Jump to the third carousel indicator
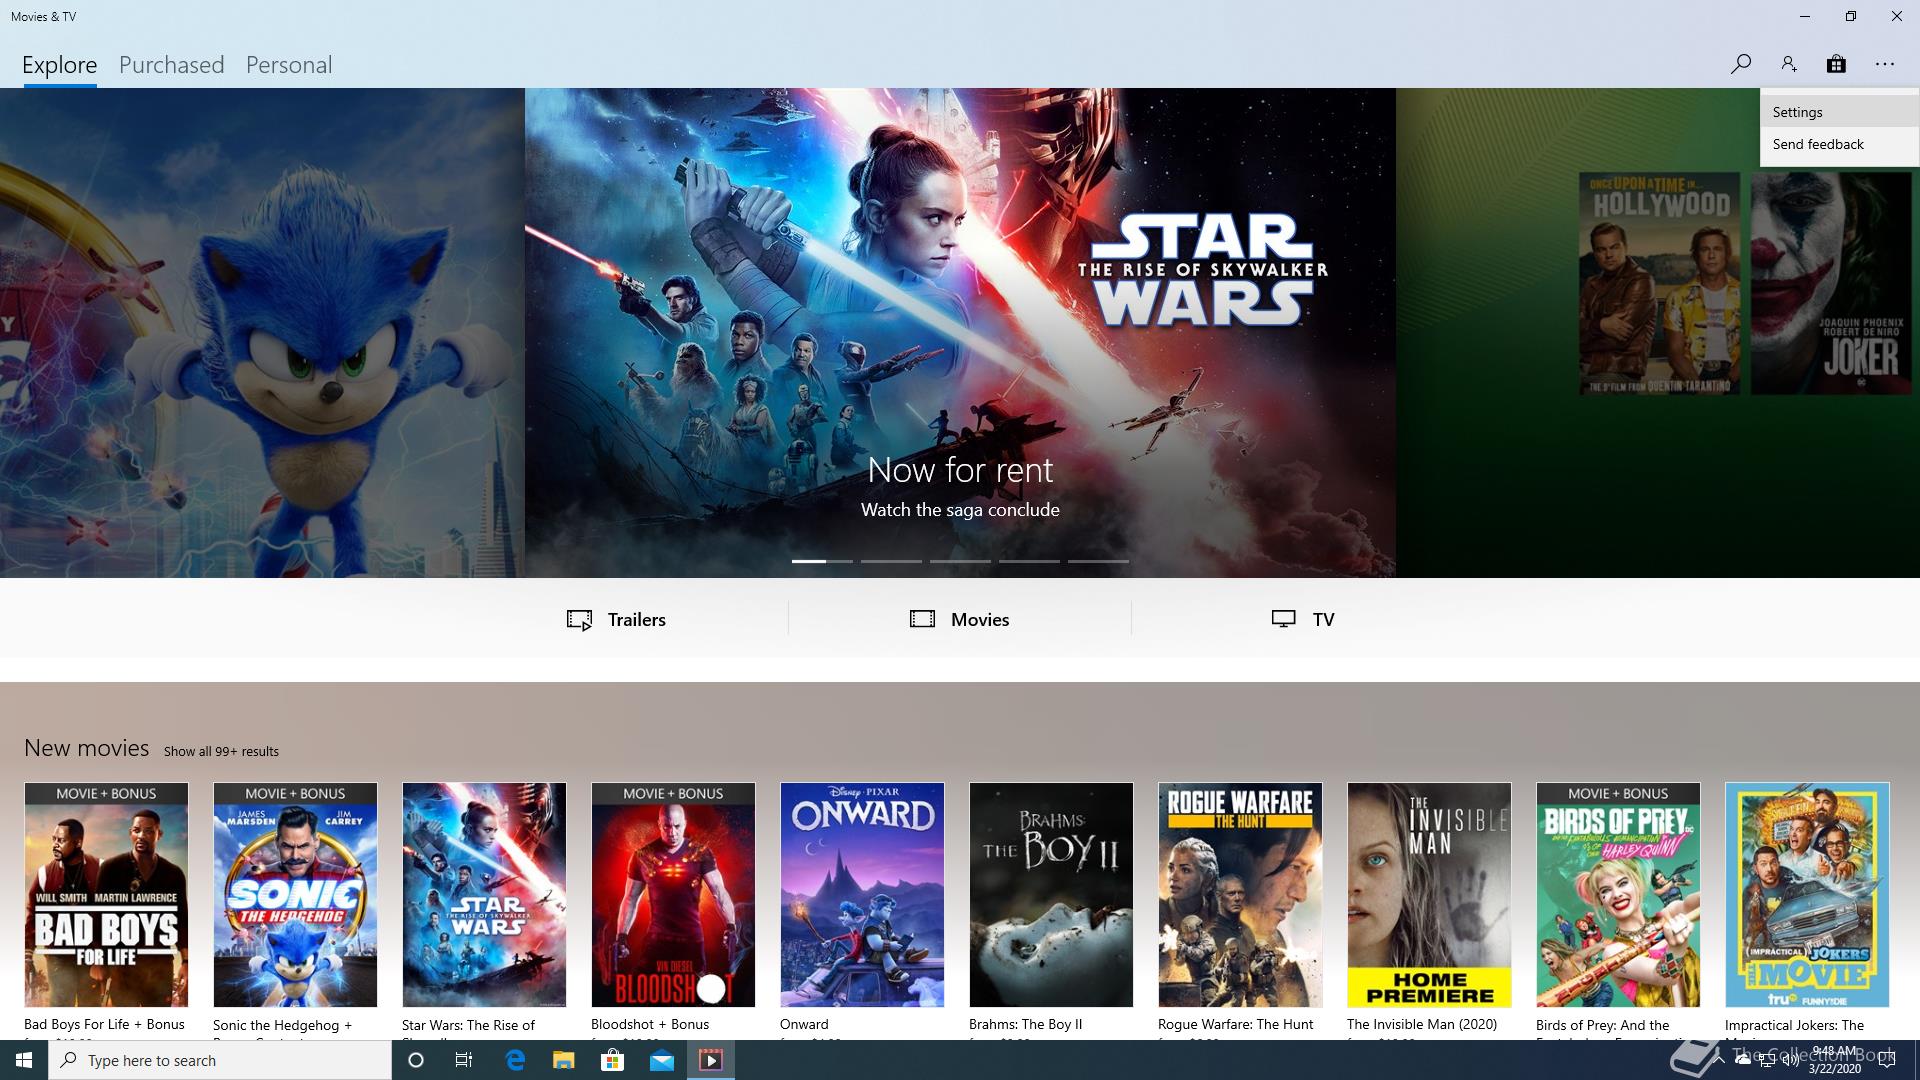This screenshot has width=1920, height=1080. coord(960,561)
